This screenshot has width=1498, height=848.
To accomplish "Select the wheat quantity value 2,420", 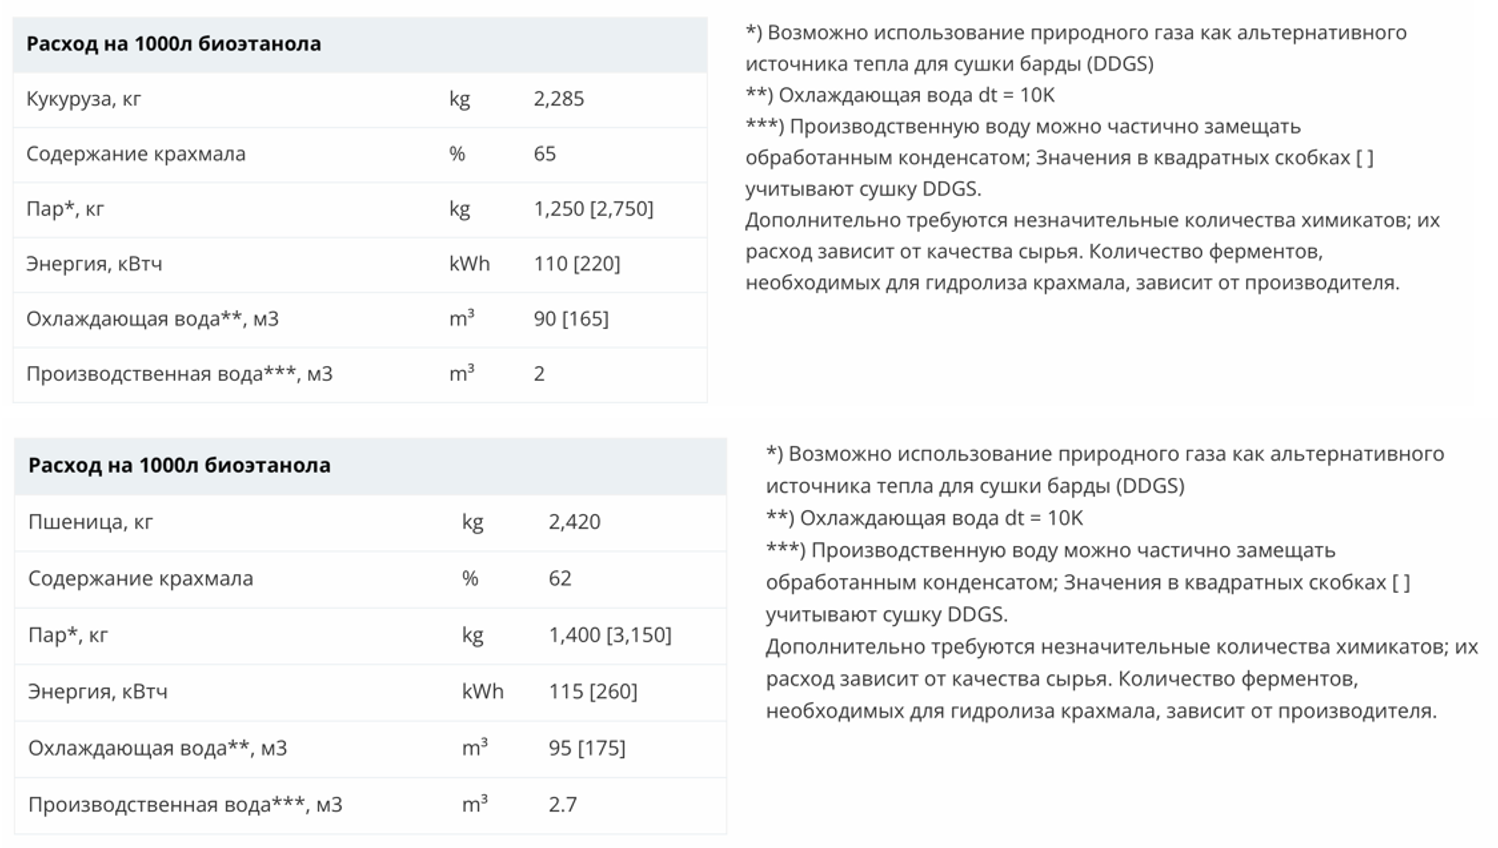I will (575, 522).
